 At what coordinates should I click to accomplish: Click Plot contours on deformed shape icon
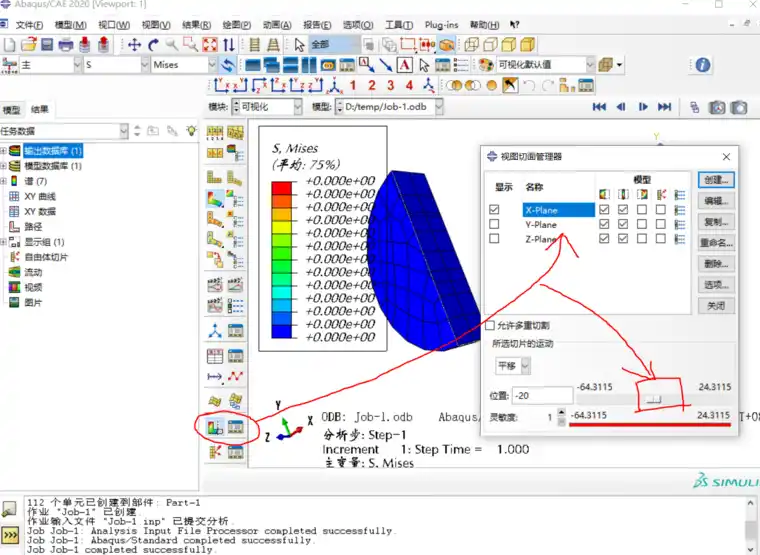[x=215, y=199]
